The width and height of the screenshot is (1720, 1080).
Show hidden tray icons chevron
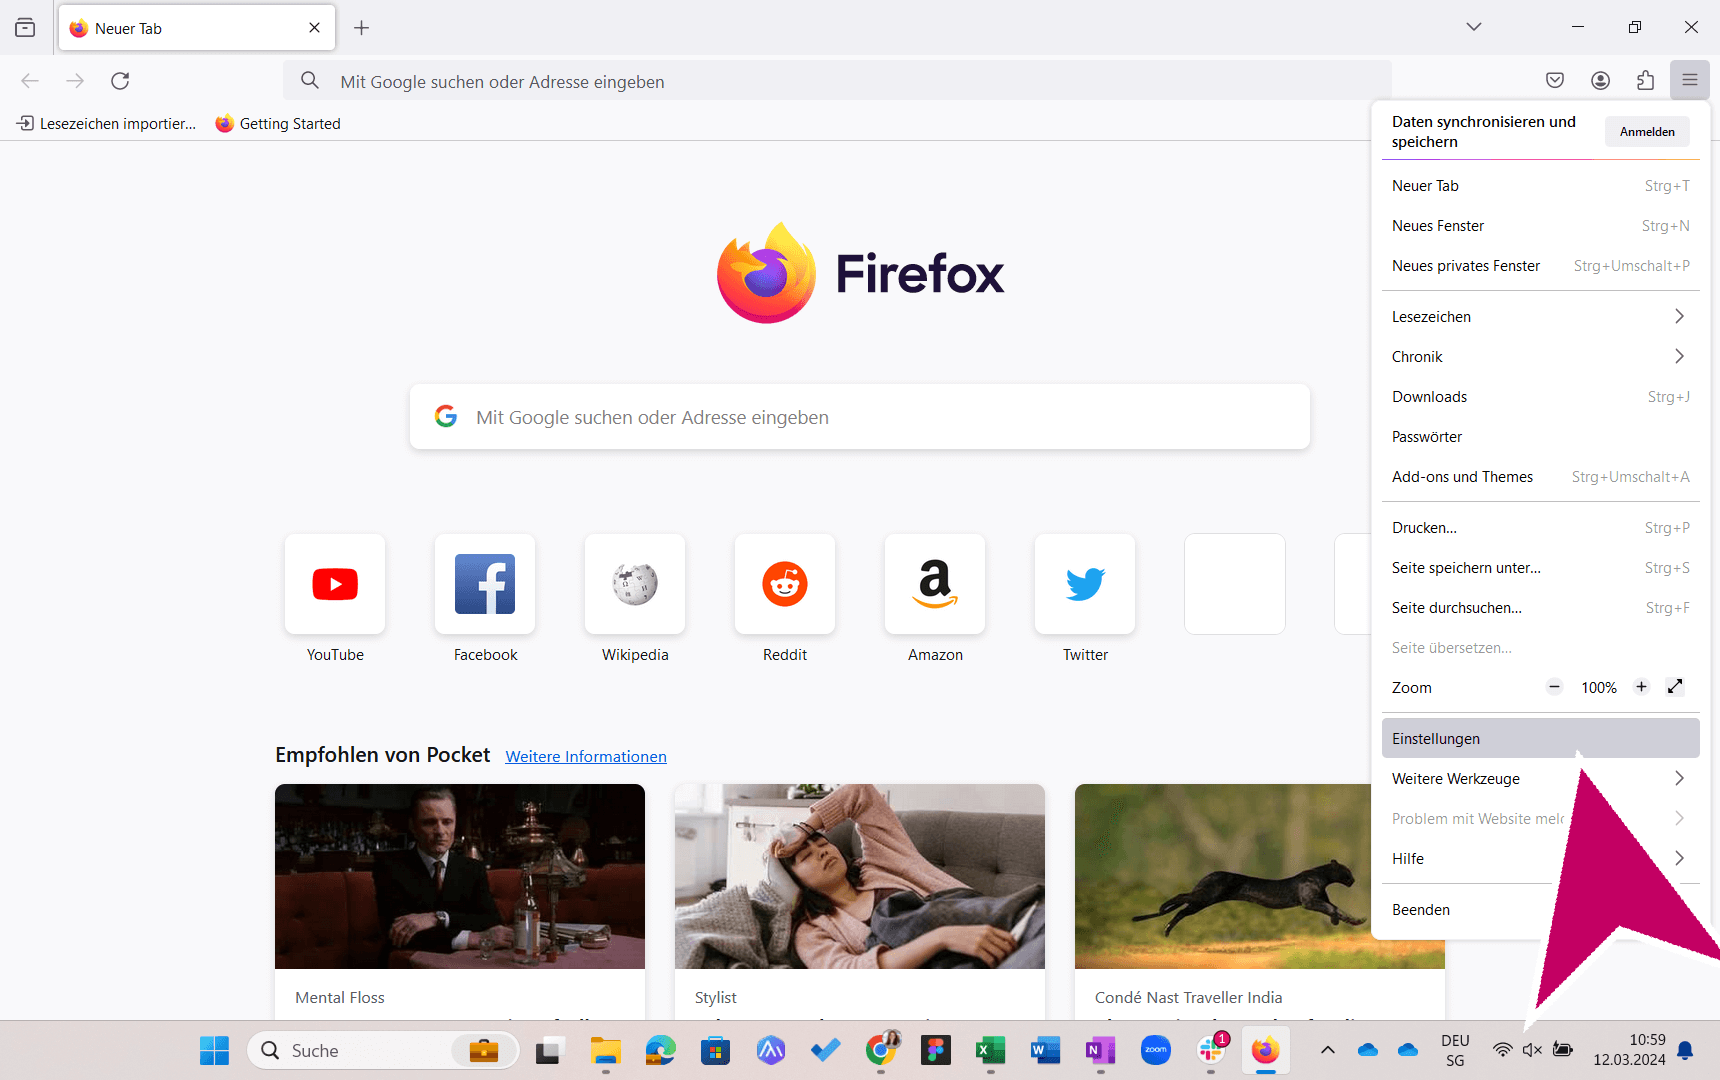[1328, 1050]
